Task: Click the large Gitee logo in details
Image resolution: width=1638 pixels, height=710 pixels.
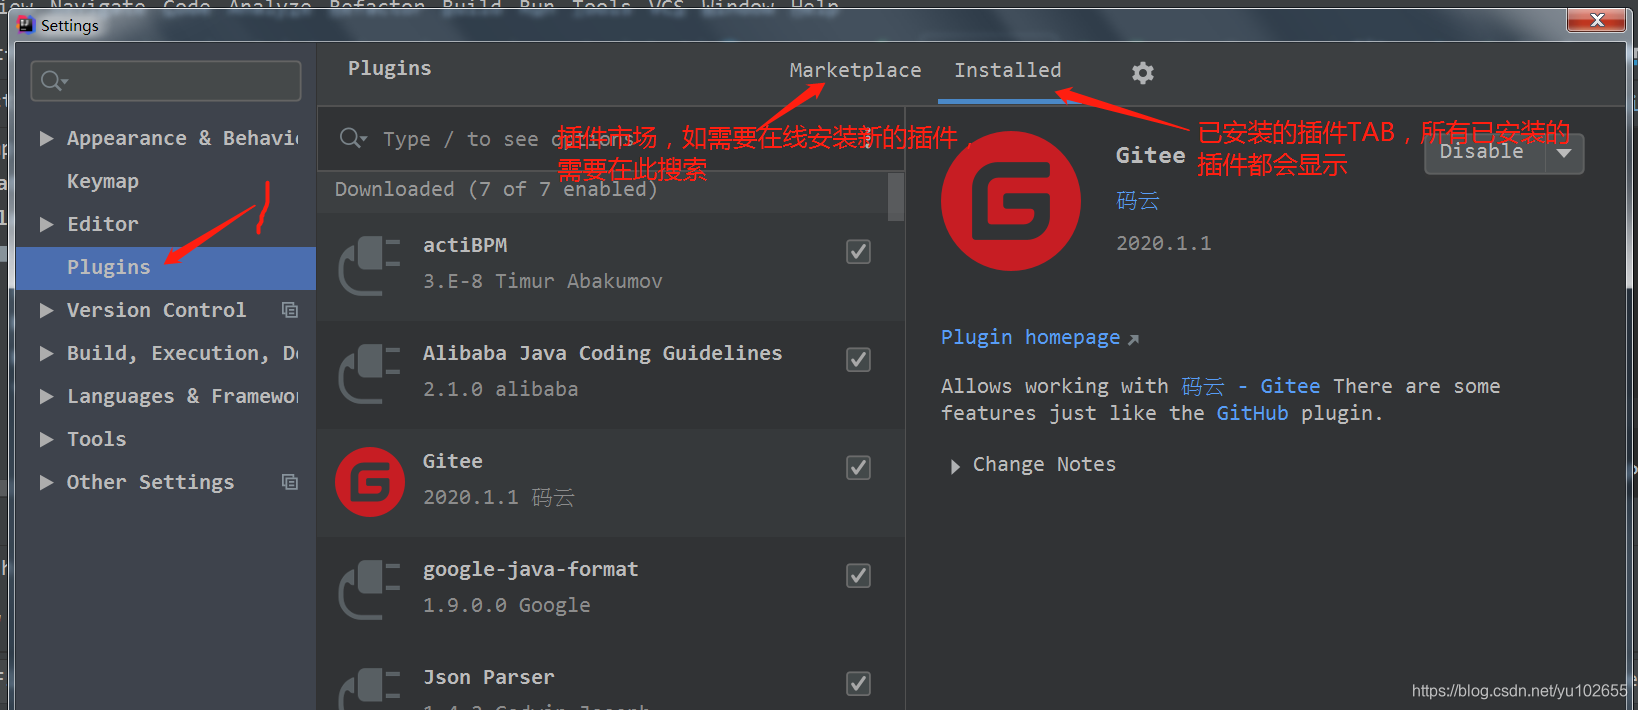Action: pyautogui.click(x=1011, y=201)
